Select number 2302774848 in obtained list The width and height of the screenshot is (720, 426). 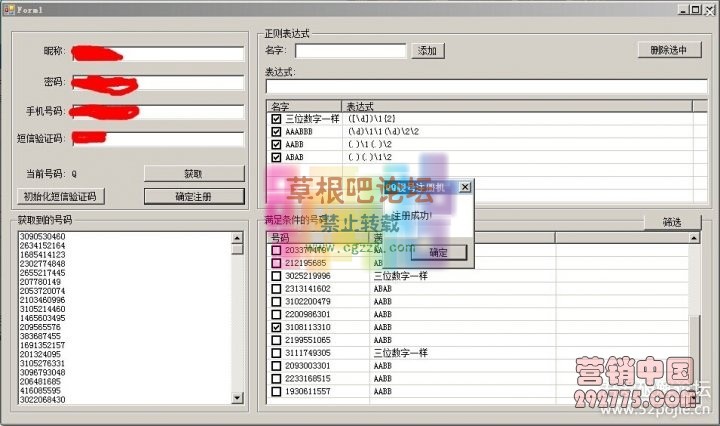(x=43, y=264)
